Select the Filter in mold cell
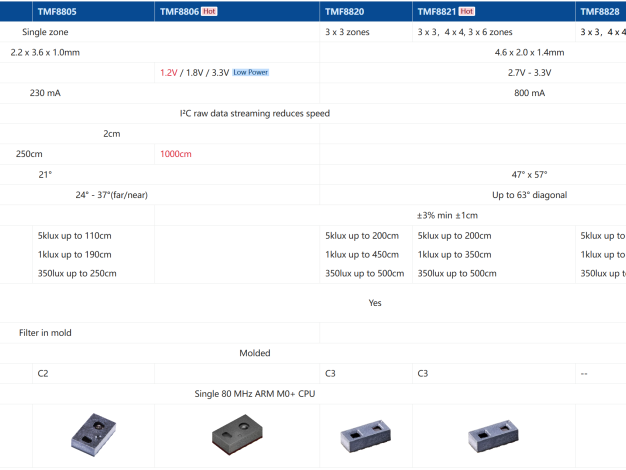This screenshot has width=626, height=470. coord(45,332)
